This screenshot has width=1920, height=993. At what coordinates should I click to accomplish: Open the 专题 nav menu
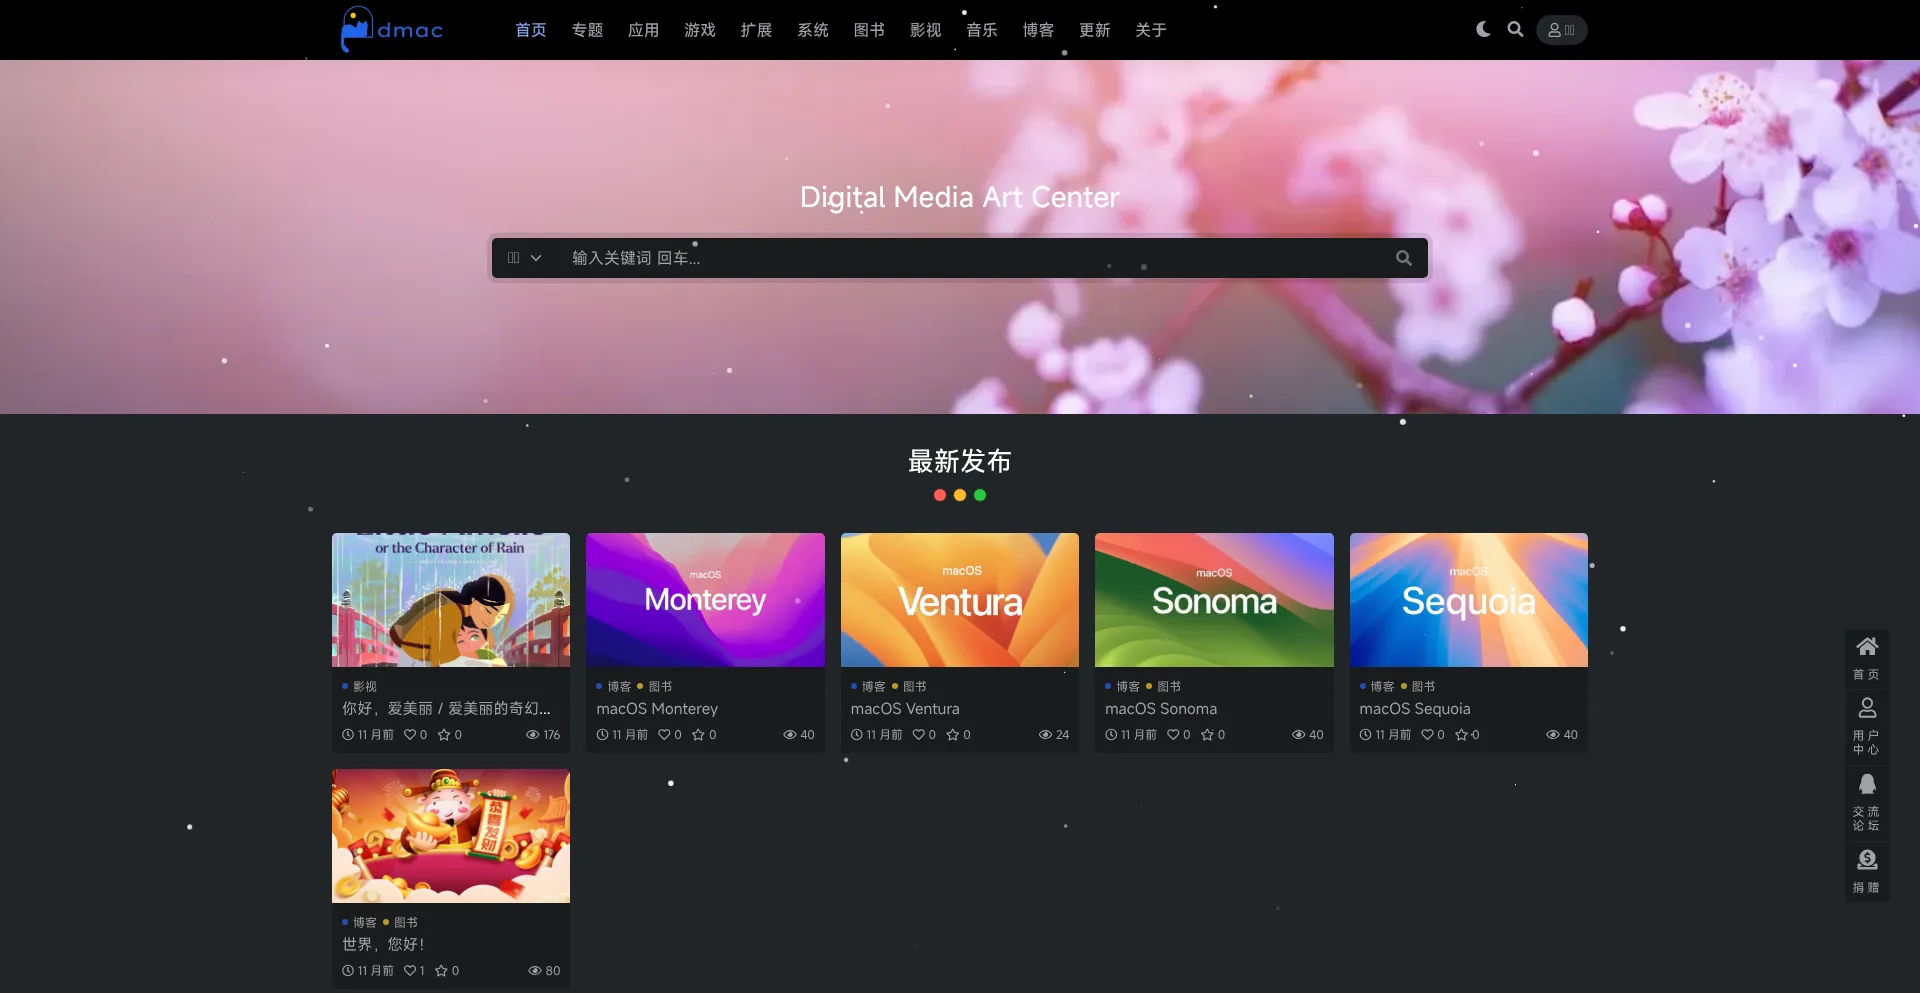tap(587, 30)
